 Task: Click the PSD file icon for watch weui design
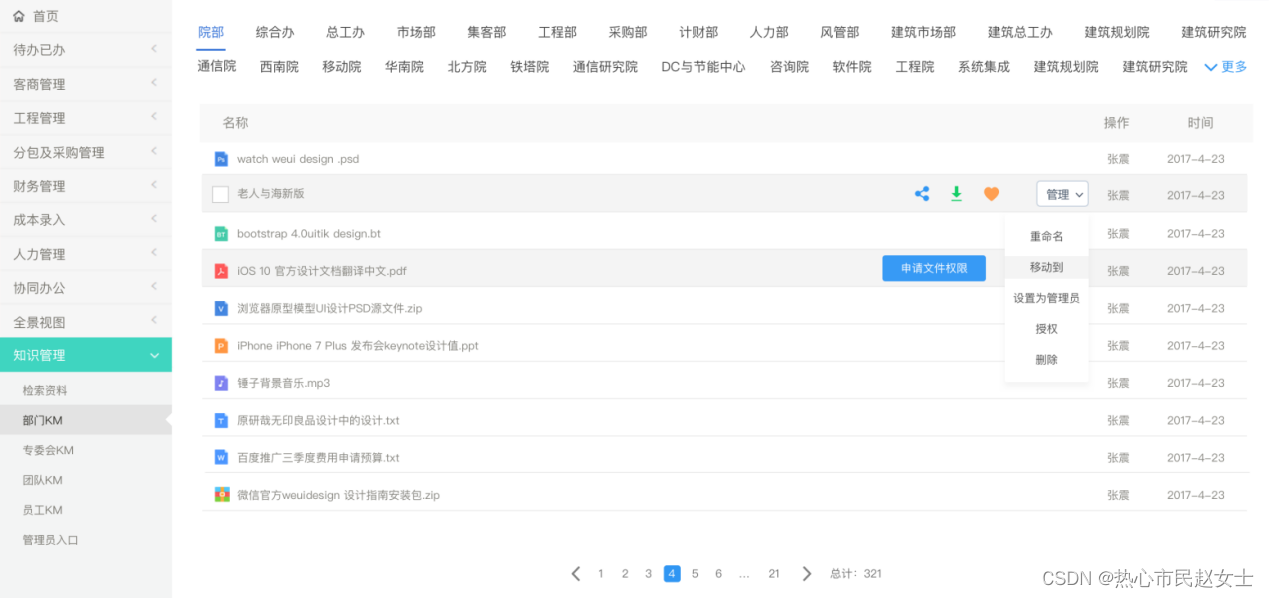tap(221, 158)
